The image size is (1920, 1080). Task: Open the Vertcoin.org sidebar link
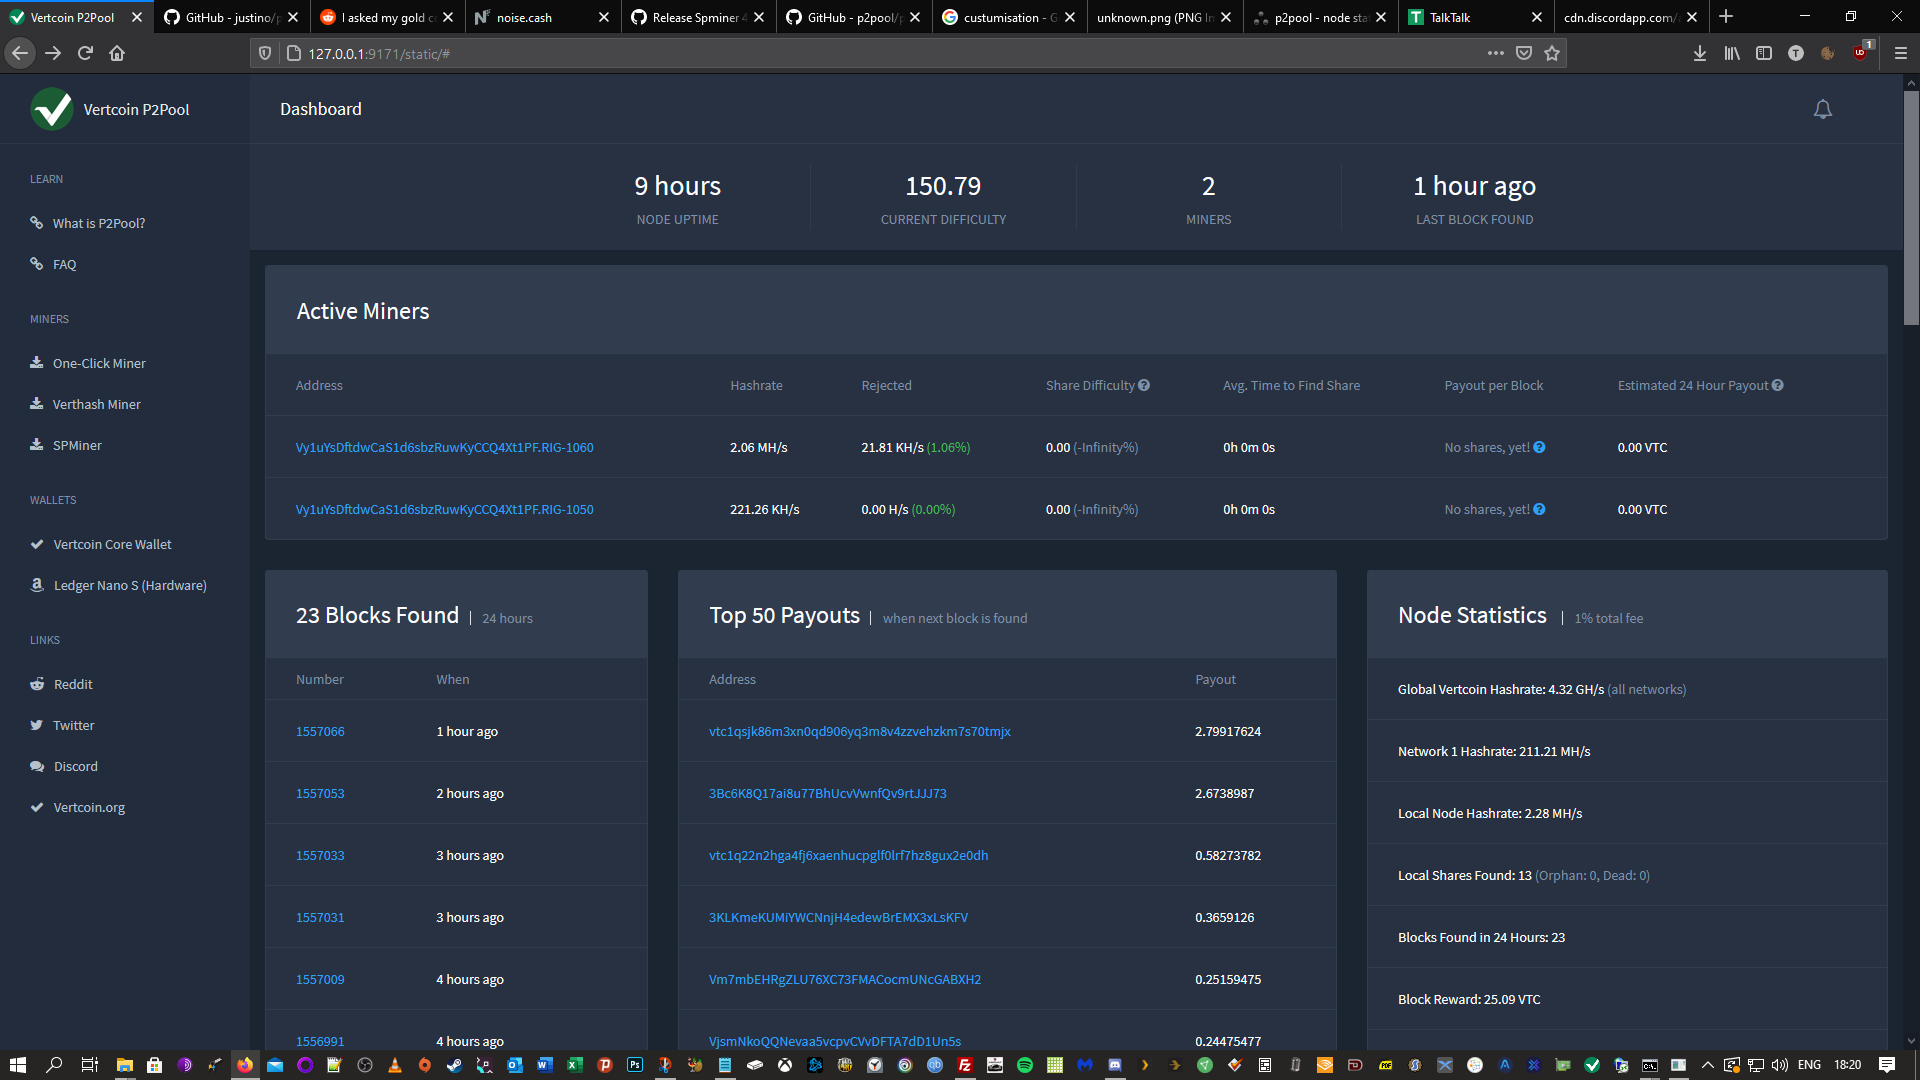pos(89,807)
